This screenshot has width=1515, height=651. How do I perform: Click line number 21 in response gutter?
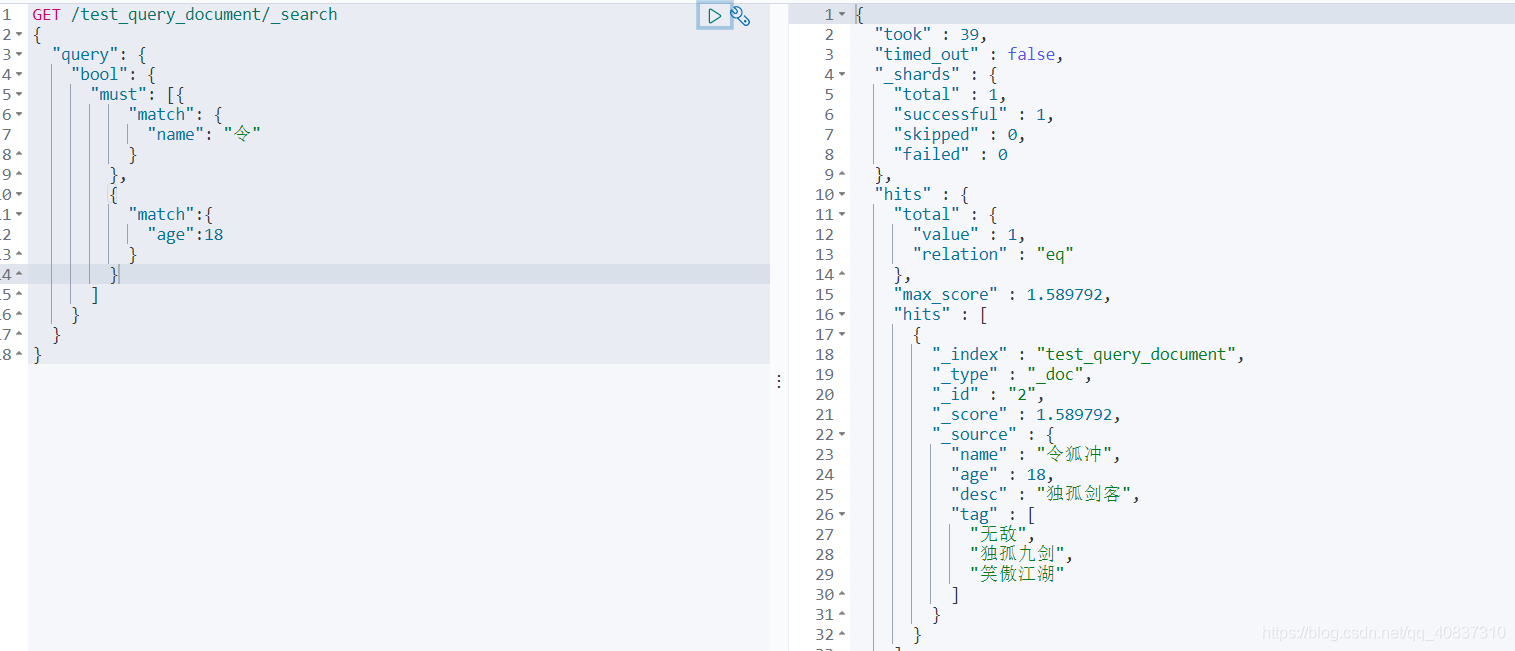[824, 414]
